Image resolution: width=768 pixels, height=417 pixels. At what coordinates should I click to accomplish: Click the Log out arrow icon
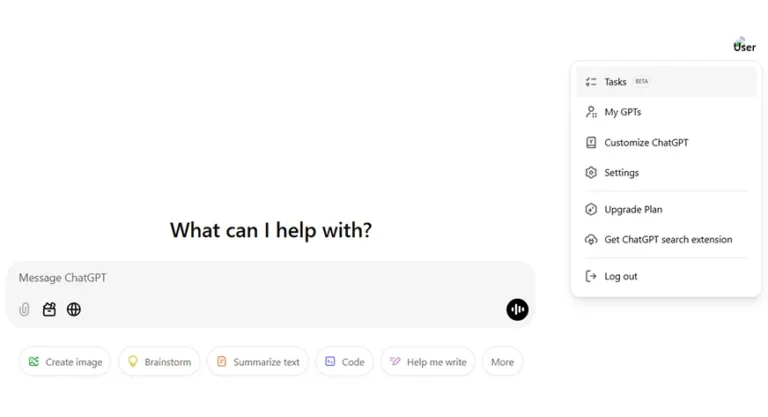click(591, 276)
